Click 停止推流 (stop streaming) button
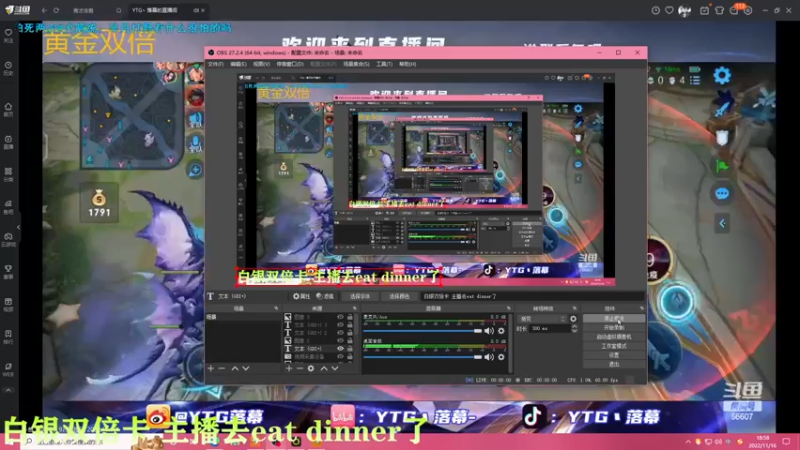The height and width of the screenshot is (450, 800). 614,318
